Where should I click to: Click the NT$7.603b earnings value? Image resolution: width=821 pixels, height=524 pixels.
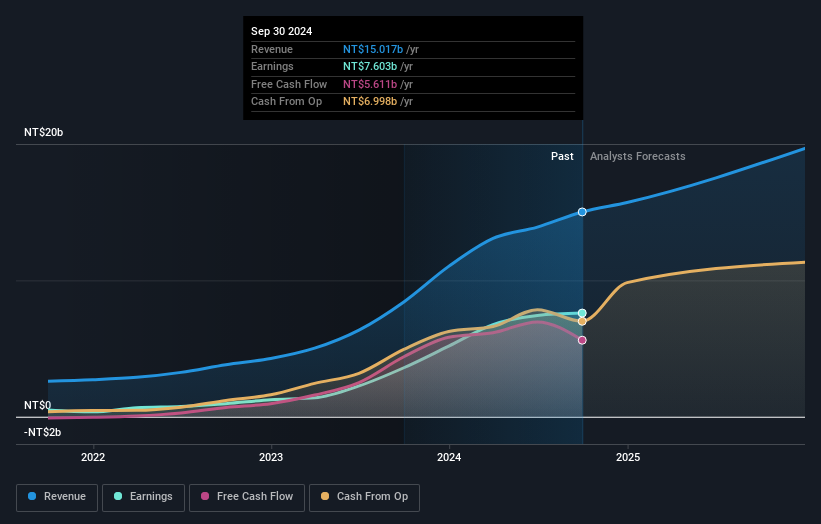click(370, 66)
